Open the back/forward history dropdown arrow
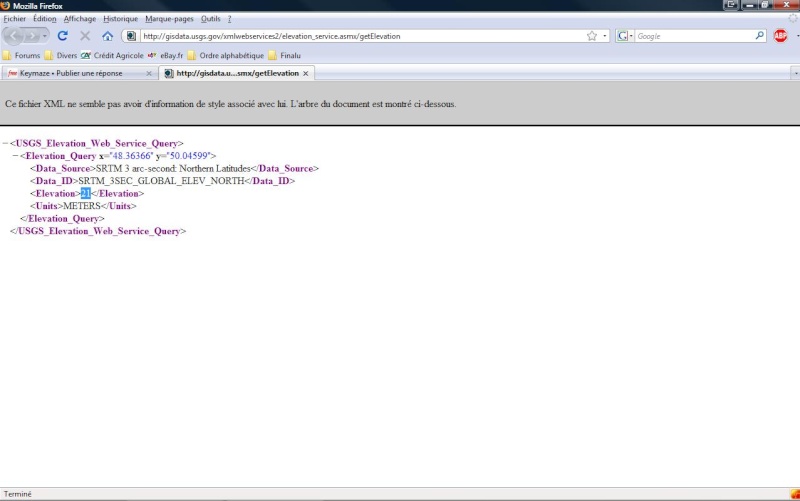This screenshot has height=501, width=800. point(45,36)
